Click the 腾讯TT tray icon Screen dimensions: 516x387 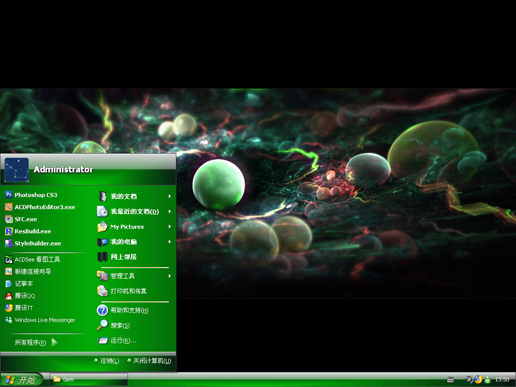pos(478,379)
